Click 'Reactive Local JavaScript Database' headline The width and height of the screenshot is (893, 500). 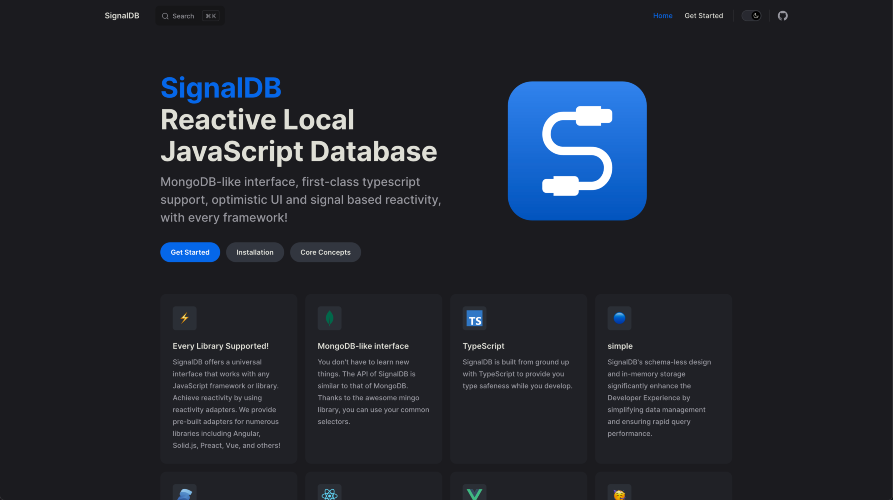coord(298,136)
